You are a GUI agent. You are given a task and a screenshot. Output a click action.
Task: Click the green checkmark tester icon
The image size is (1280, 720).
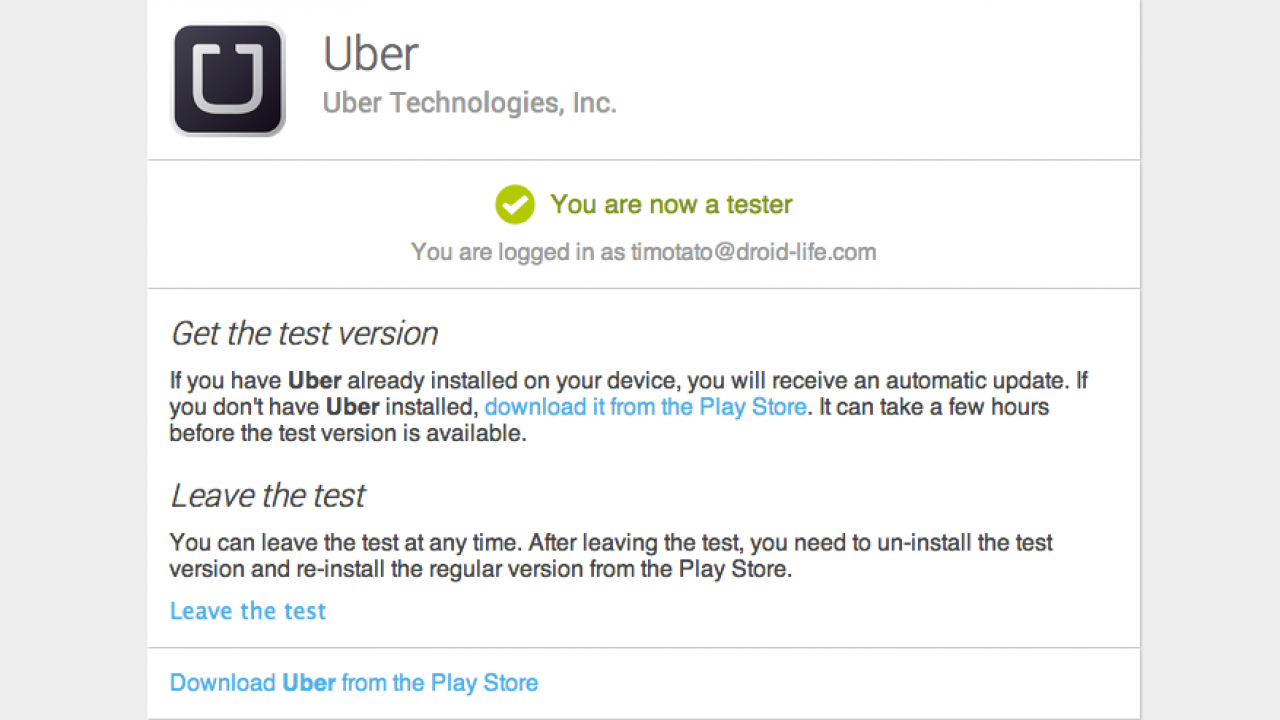tap(515, 205)
